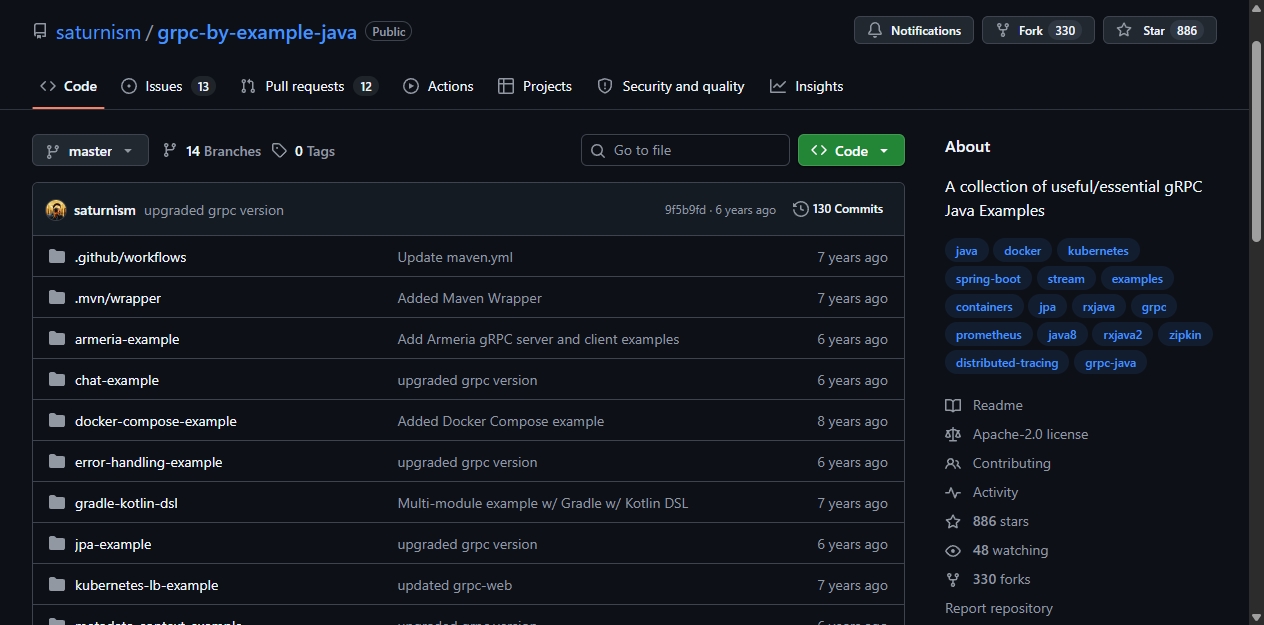Click the folder icon for .mvn/wrapper
The image size is (1264, 625).
[57, 298]
